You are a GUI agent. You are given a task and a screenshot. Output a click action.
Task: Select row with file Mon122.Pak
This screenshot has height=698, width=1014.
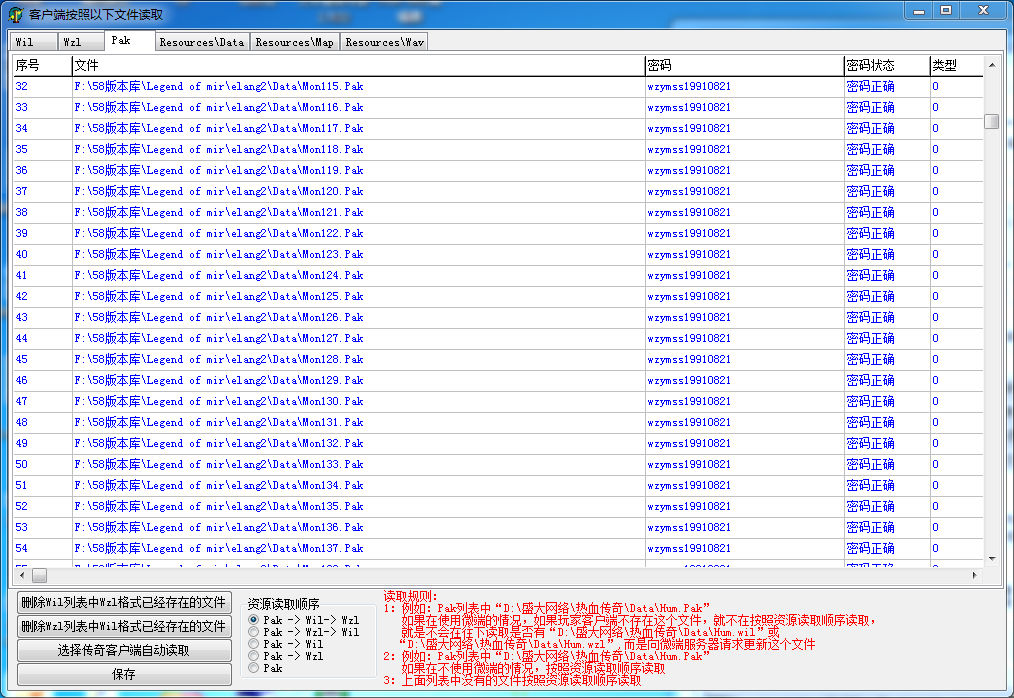pyautogui.click(x=498, y=234)
